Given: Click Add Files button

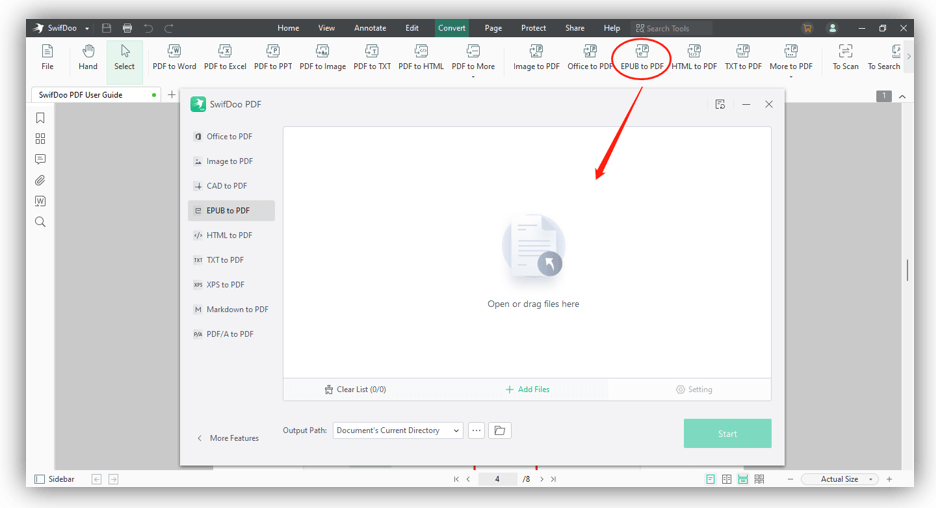Looking at the screenshot, I should point(527,389).
